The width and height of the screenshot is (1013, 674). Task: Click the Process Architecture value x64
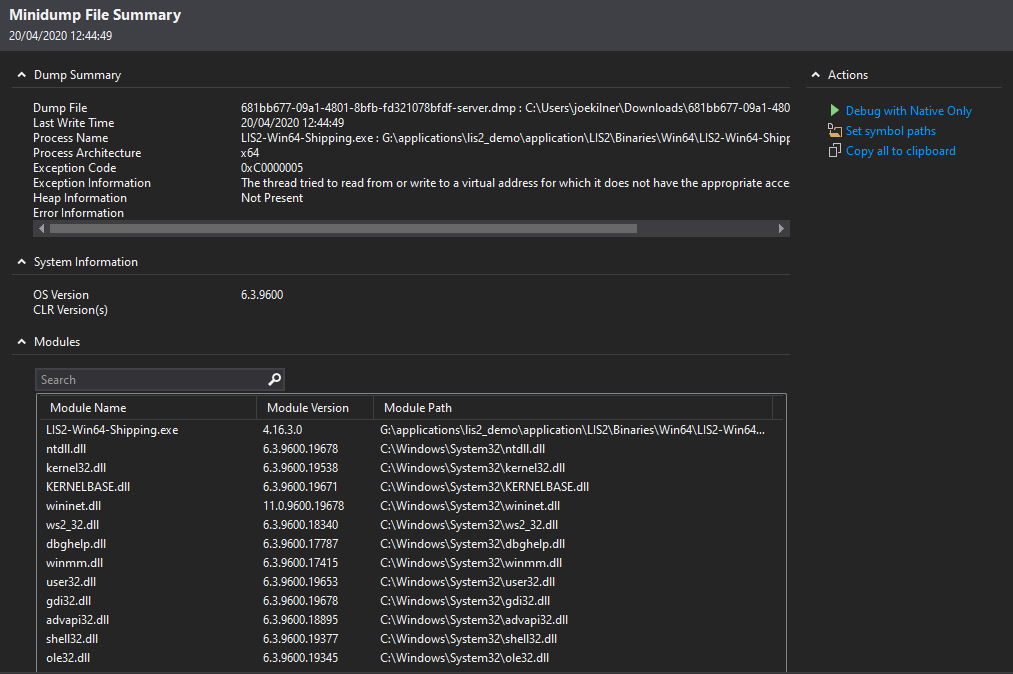coord(250,153)
